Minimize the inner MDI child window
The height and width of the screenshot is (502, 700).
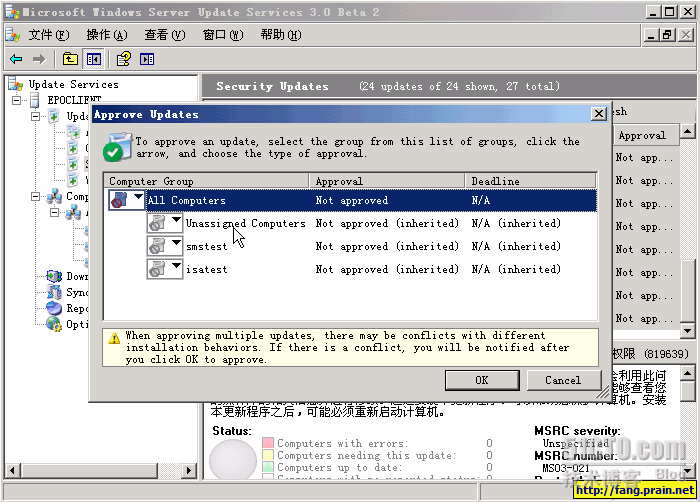[651, 34]
